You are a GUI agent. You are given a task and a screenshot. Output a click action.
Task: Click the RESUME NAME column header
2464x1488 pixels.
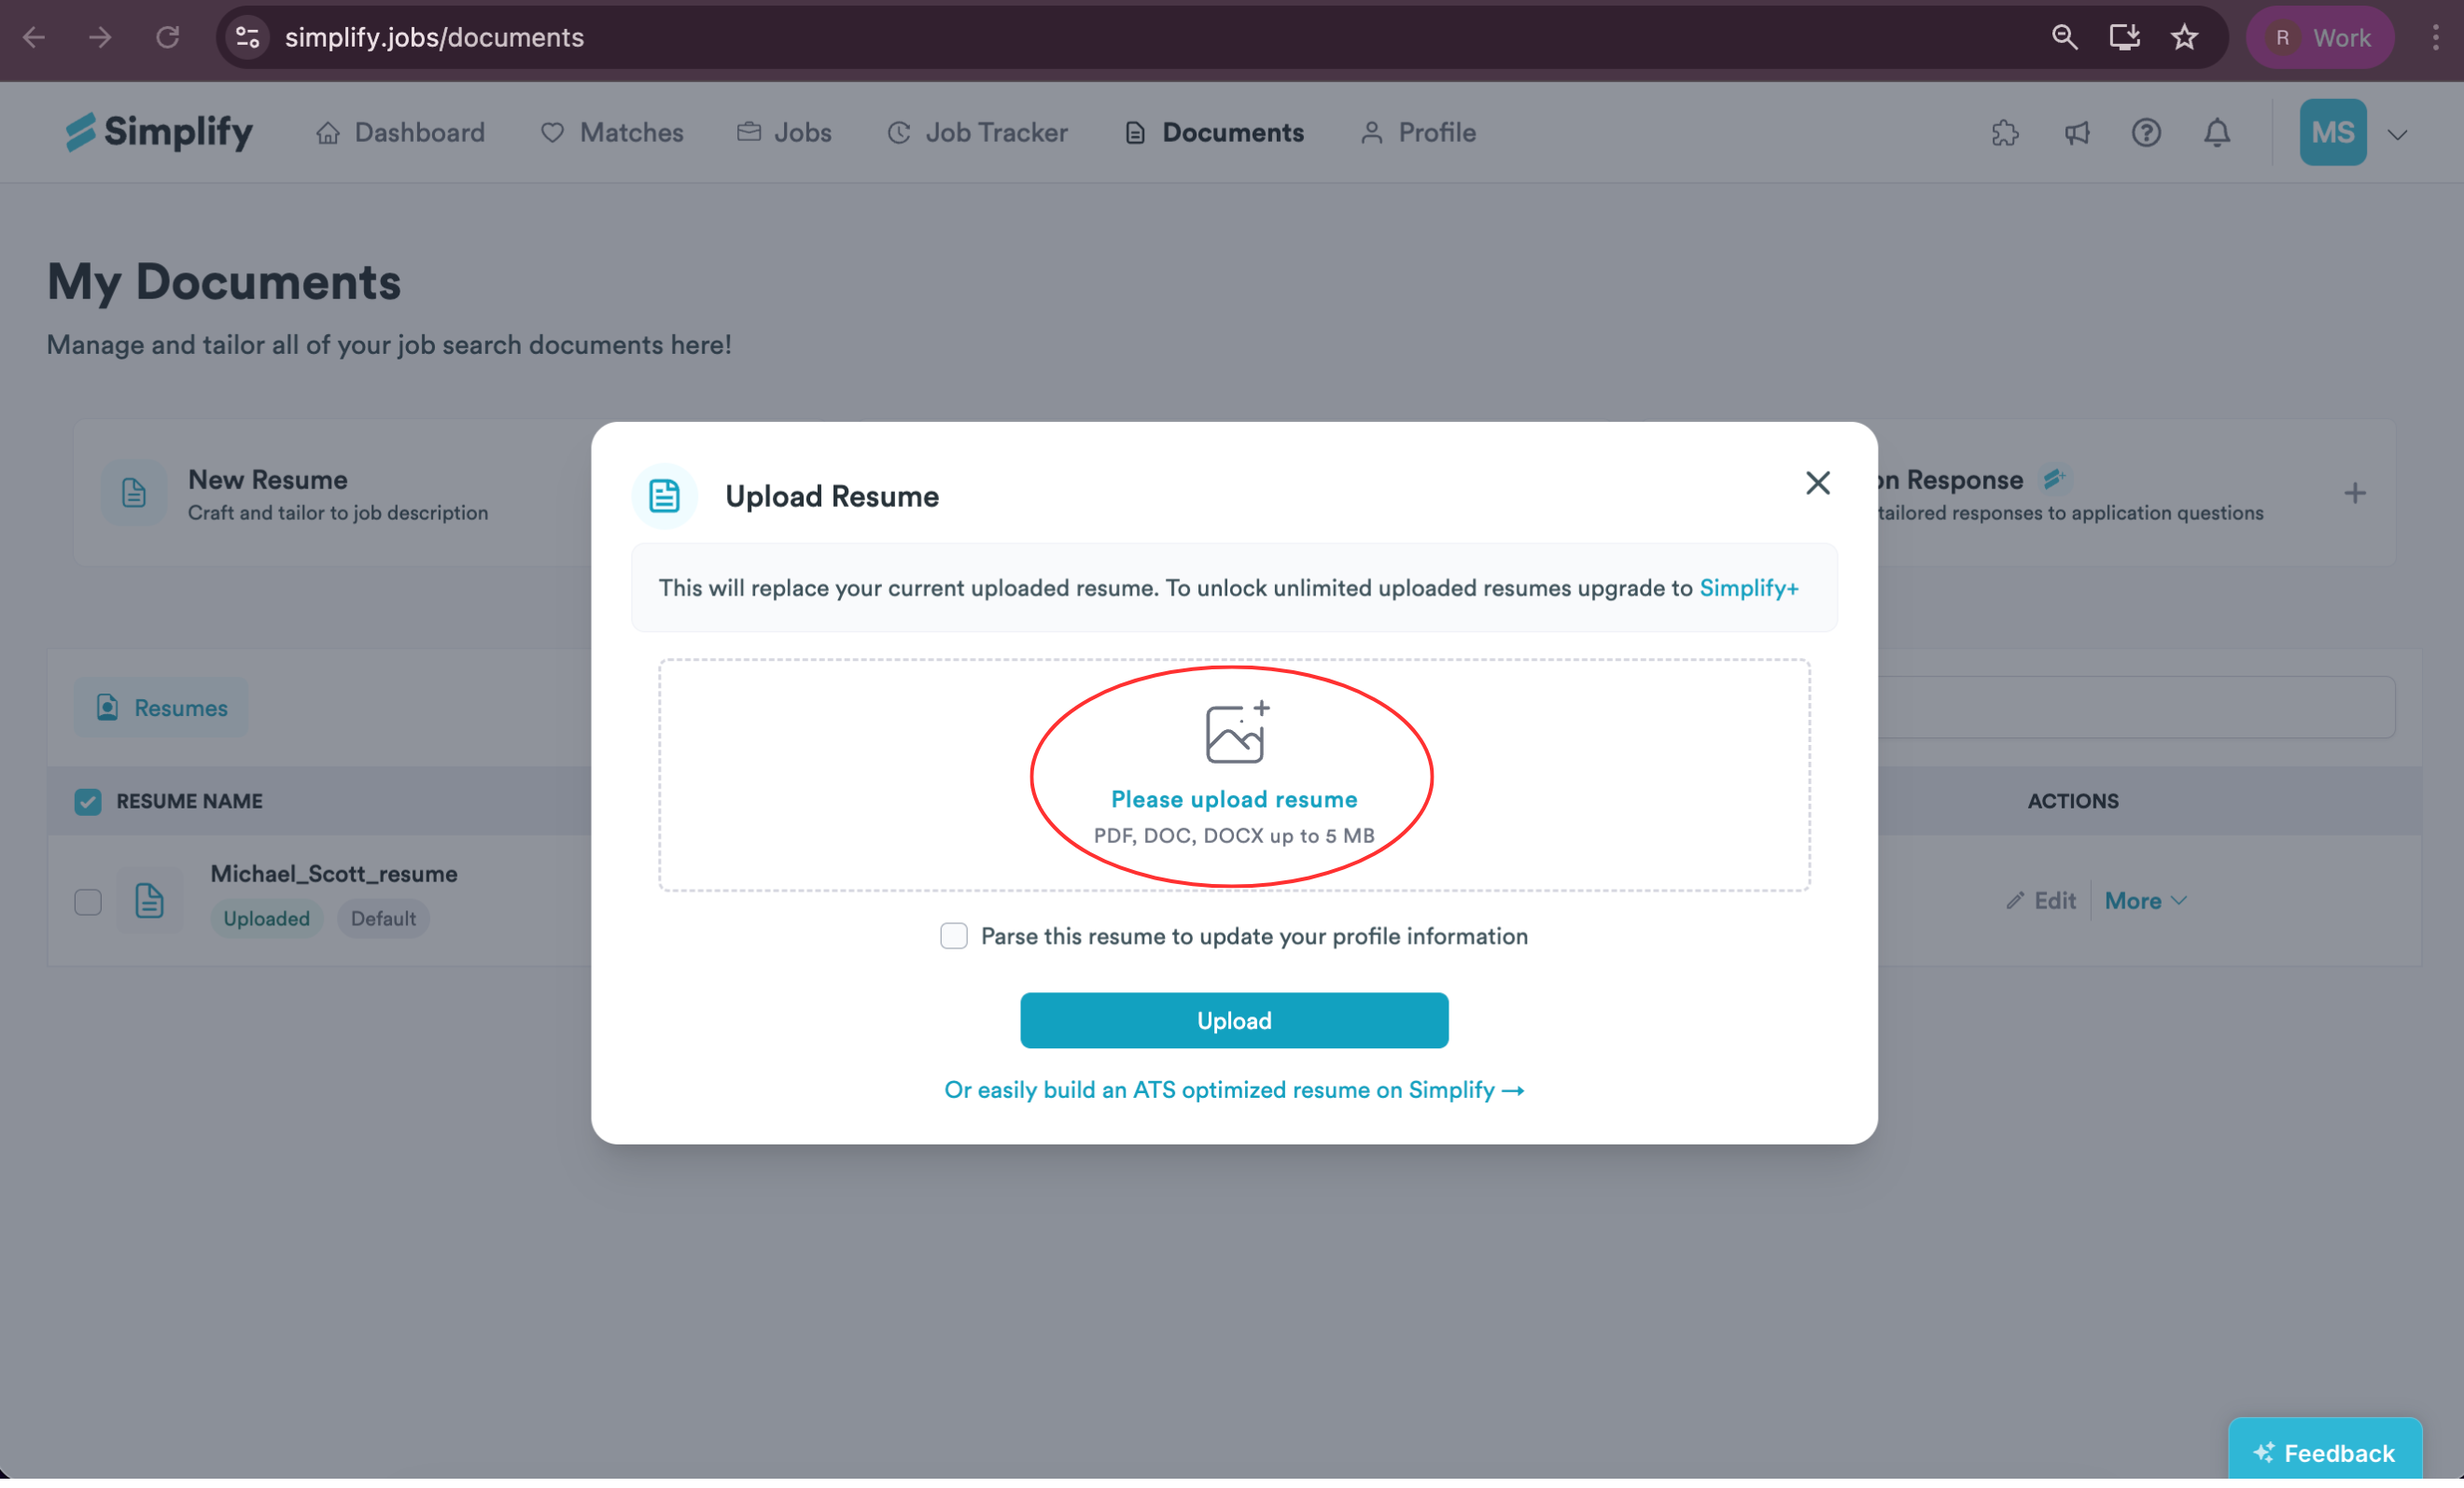click(189, 800)
